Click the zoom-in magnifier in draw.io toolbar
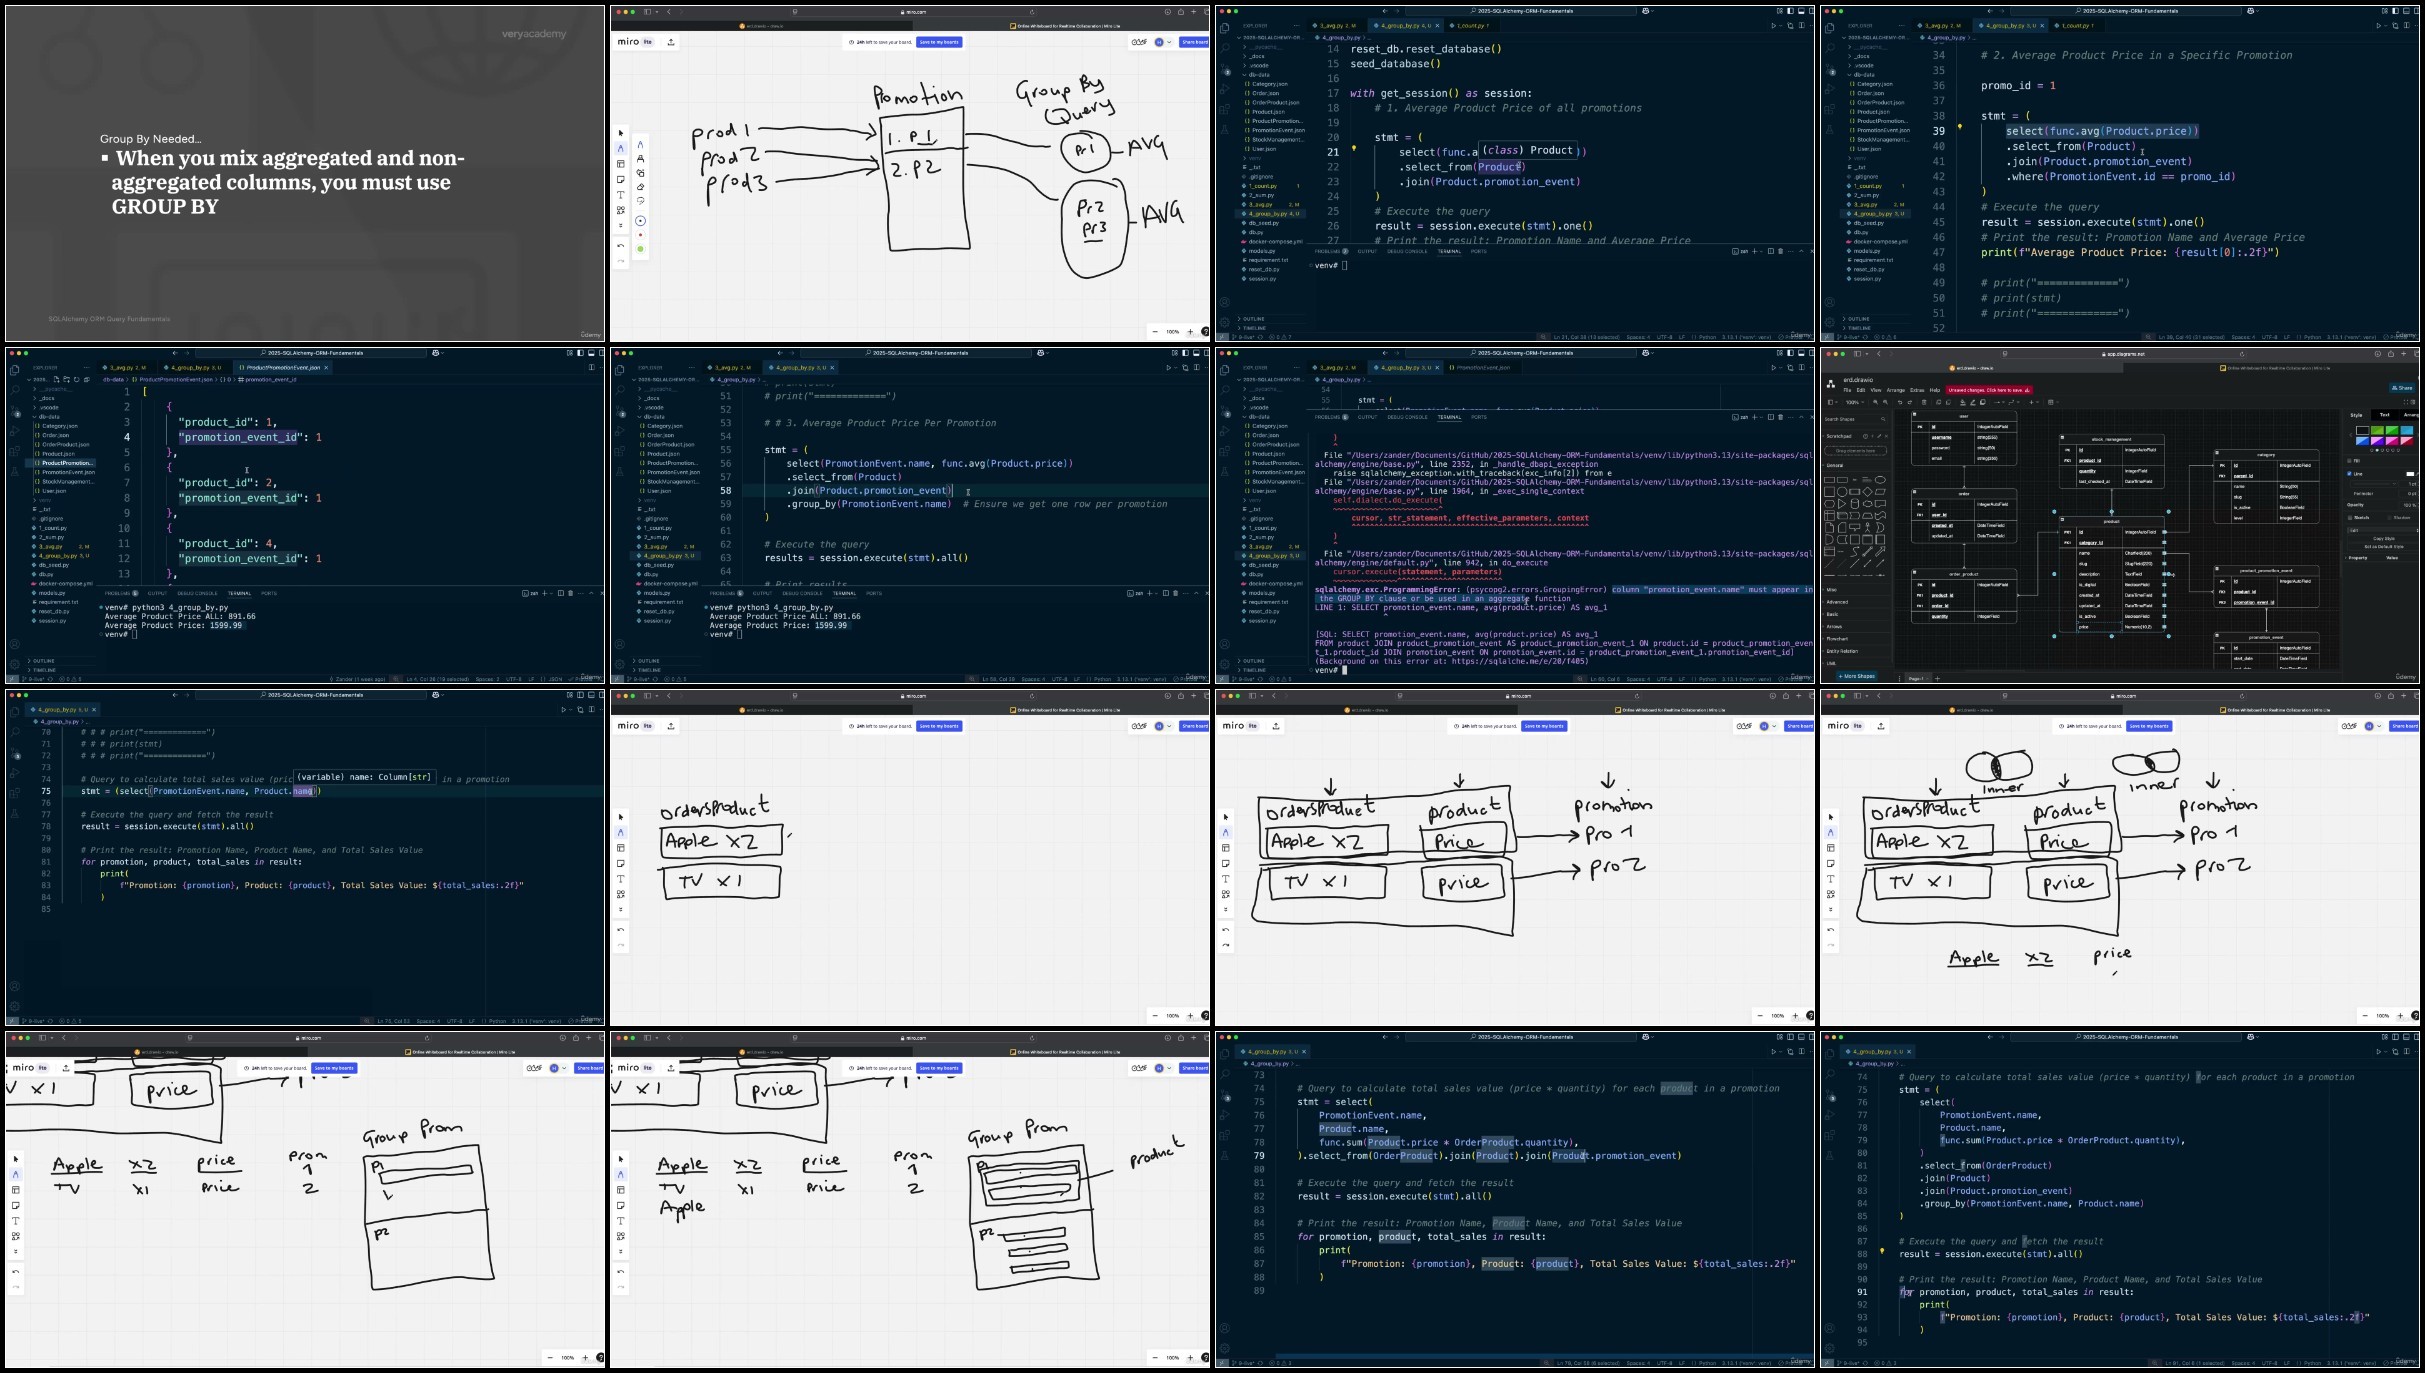Screen dimensions: 2425x1373 point(1875,402)
